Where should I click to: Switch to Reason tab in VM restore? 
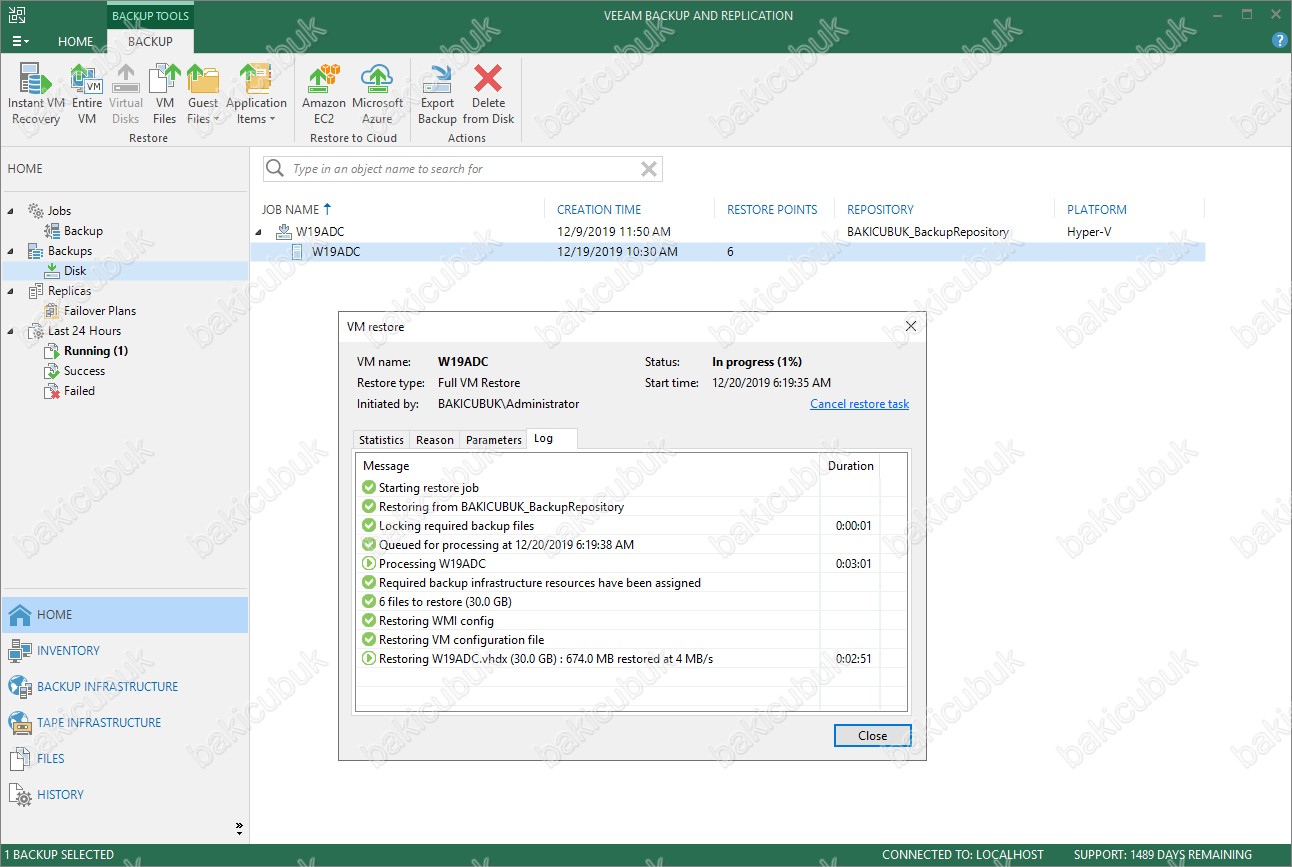click(x=435, y=440)
